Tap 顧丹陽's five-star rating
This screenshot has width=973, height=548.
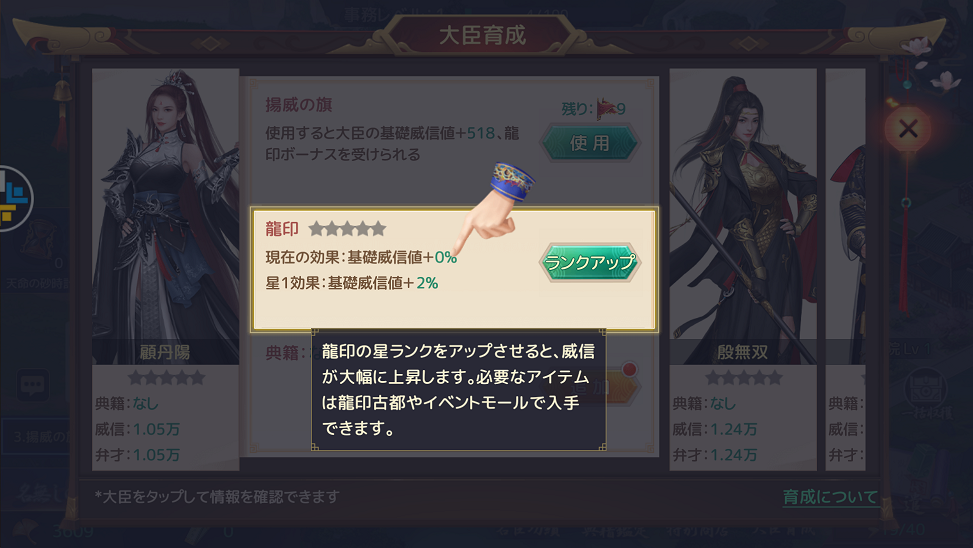(x=166, y=377)
